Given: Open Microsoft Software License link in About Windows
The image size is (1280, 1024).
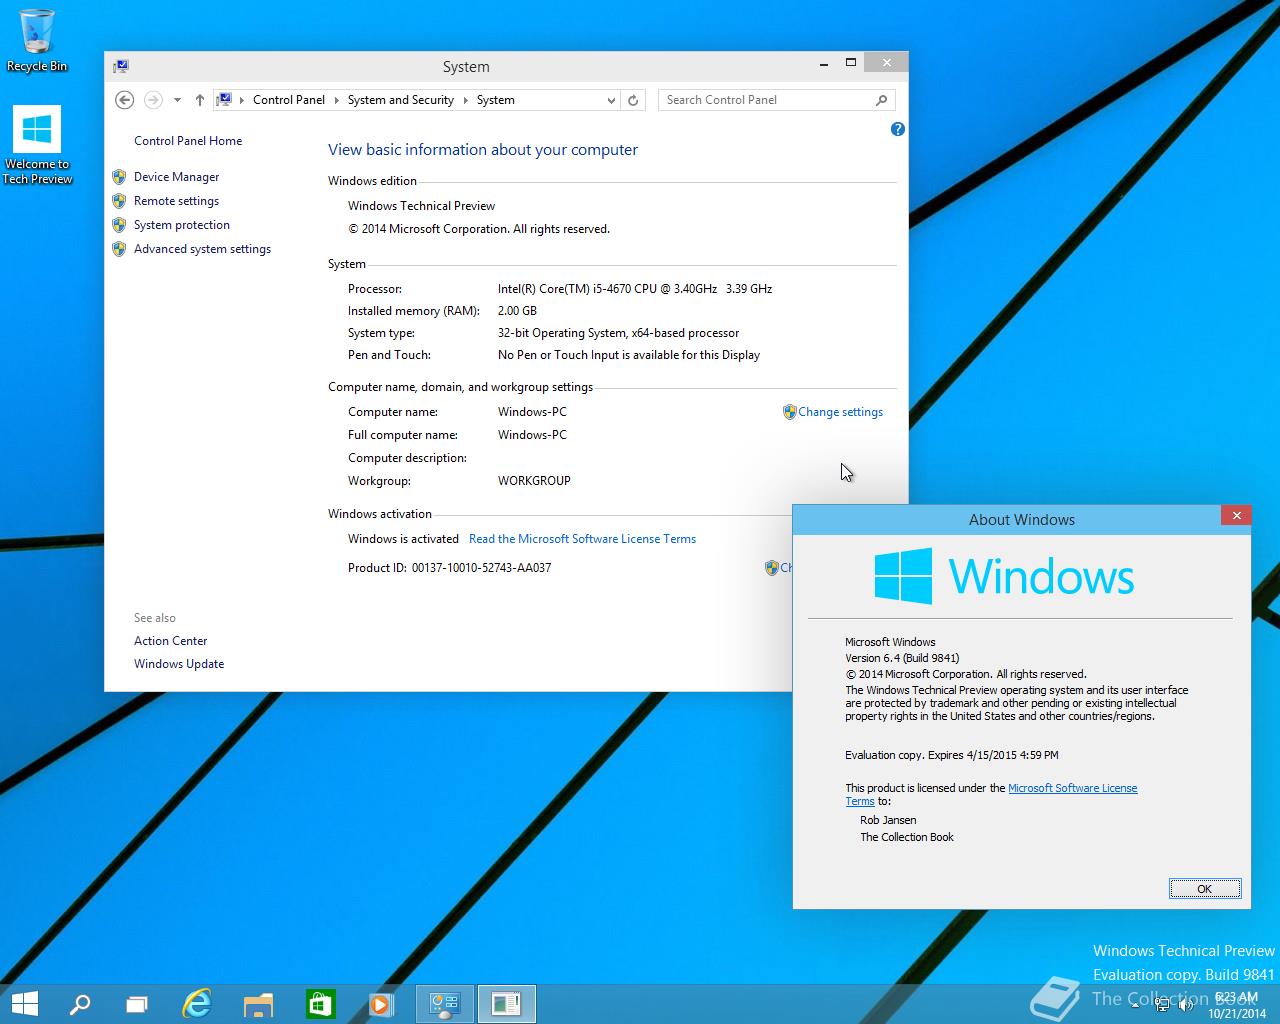Looking at the screenshot, I should 1072,788.
